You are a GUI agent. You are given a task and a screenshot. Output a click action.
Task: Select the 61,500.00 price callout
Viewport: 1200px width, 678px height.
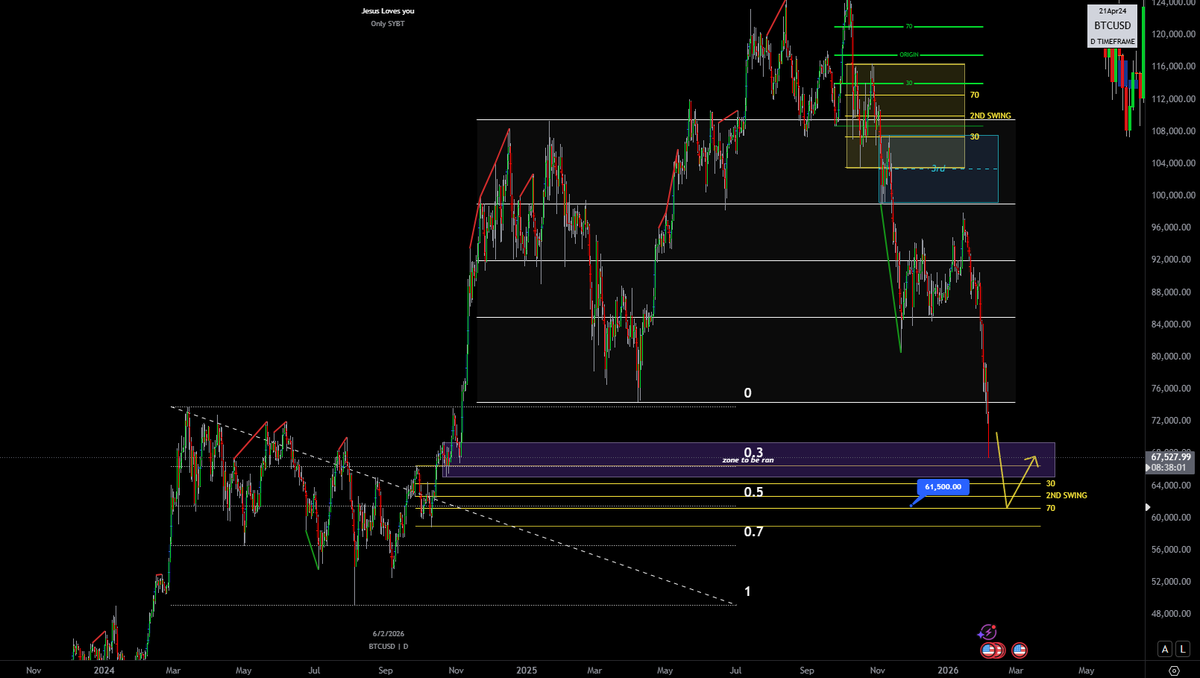943,487
